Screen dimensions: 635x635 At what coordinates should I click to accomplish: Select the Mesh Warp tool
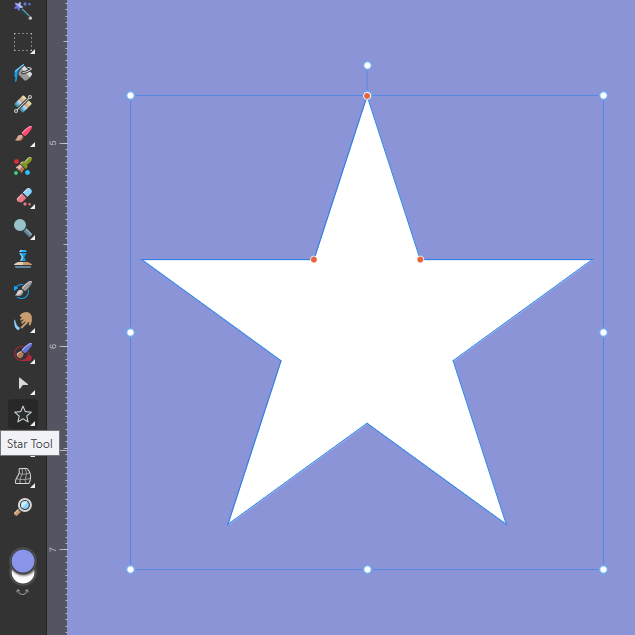23,477
